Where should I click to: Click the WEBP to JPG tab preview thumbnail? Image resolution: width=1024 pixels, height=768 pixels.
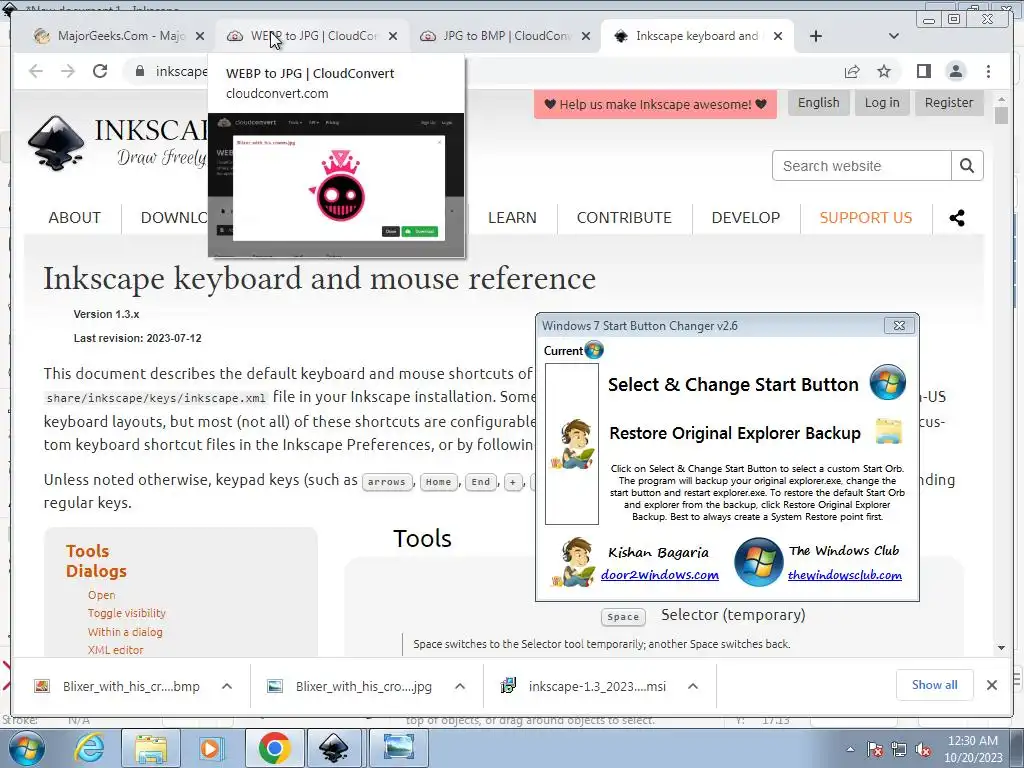pos(336,185)
